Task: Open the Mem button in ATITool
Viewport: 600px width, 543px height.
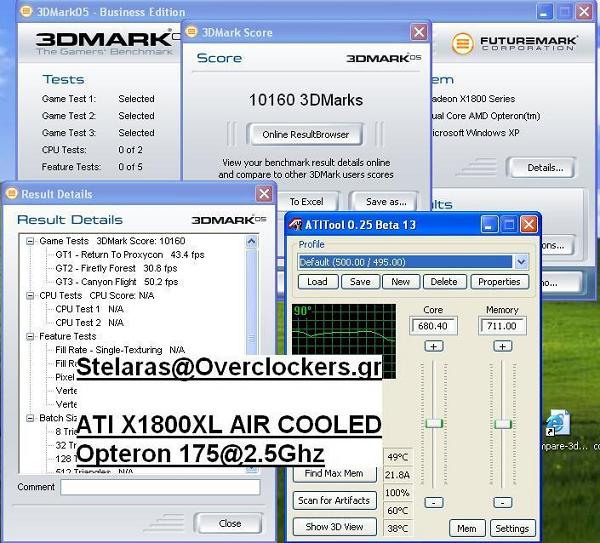Action: [x=467, y=528]
